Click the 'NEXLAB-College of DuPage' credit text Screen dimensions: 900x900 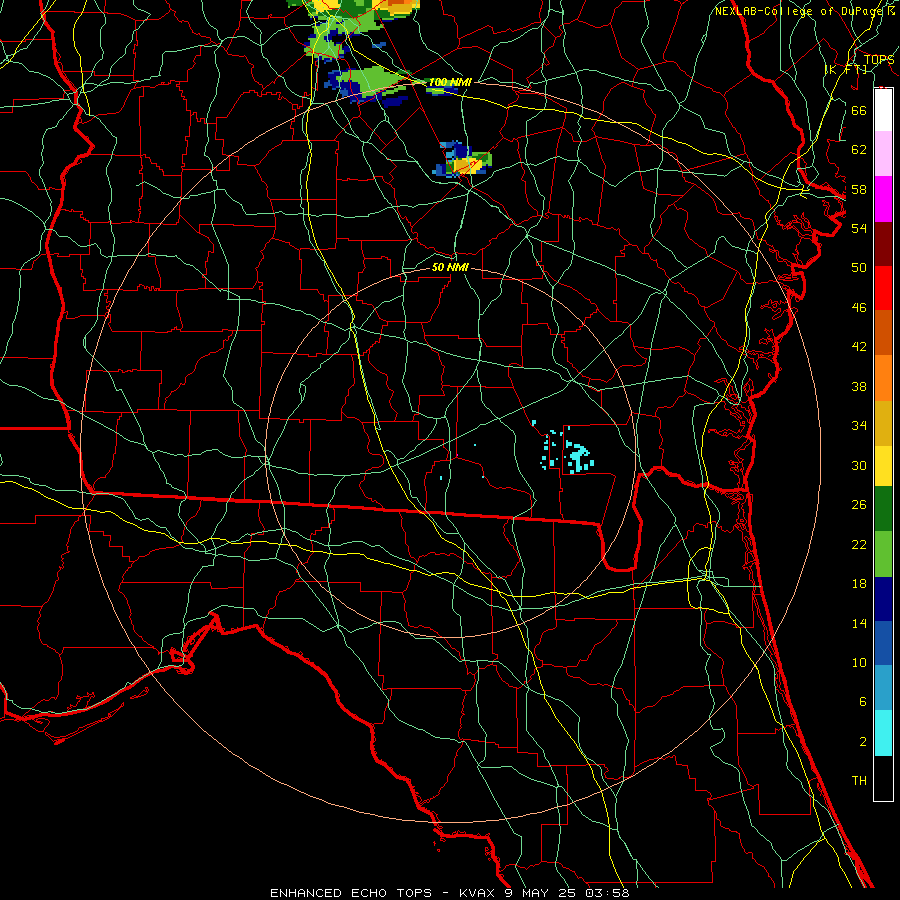(x=800, y=11)
